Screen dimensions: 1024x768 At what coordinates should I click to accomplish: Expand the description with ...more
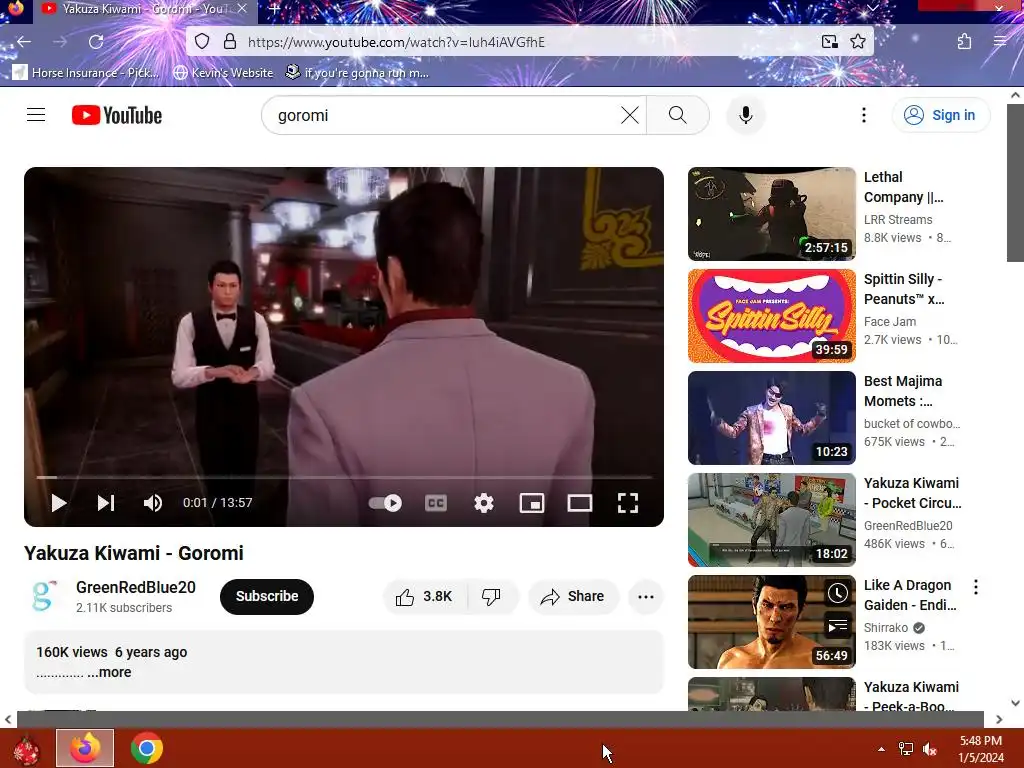tap(110, 672)
